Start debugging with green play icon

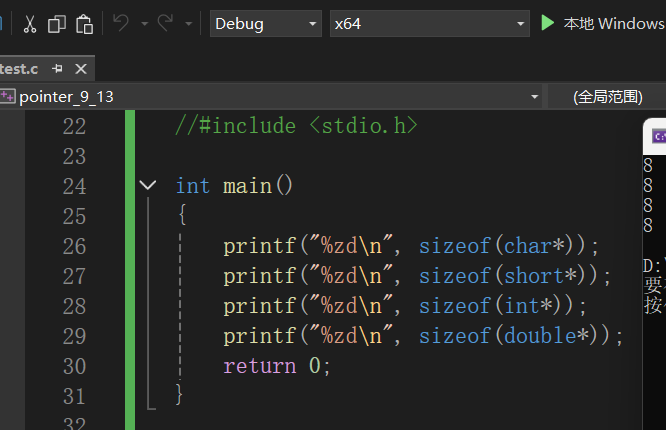coord(547,23)
